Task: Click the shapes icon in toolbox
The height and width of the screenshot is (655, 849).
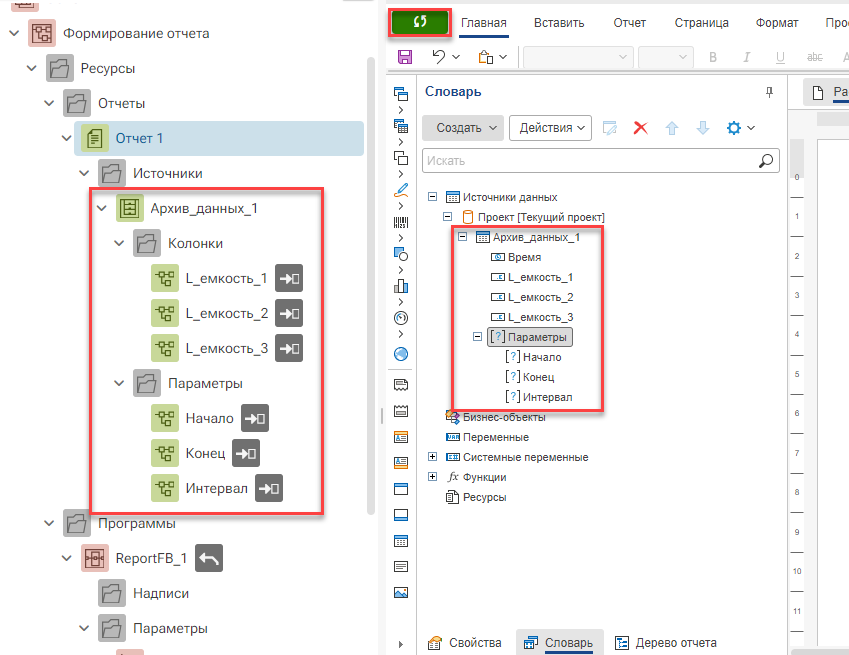Action: [x=401, y=254]
